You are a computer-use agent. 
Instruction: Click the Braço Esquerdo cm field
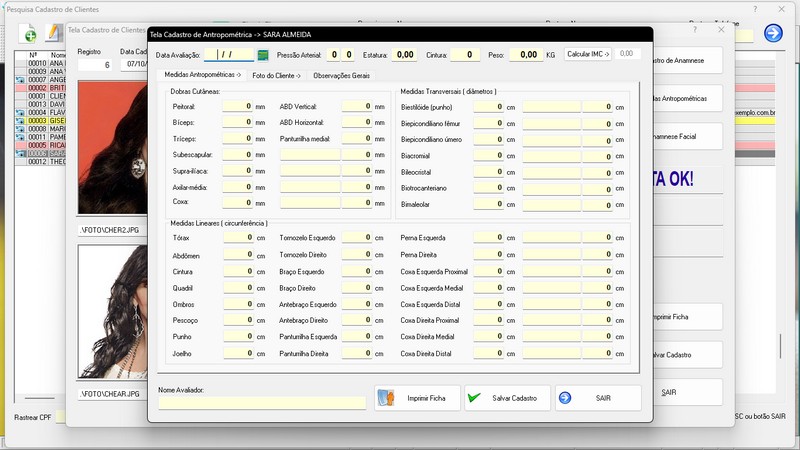pyautogui.click(x=357, y=271)
